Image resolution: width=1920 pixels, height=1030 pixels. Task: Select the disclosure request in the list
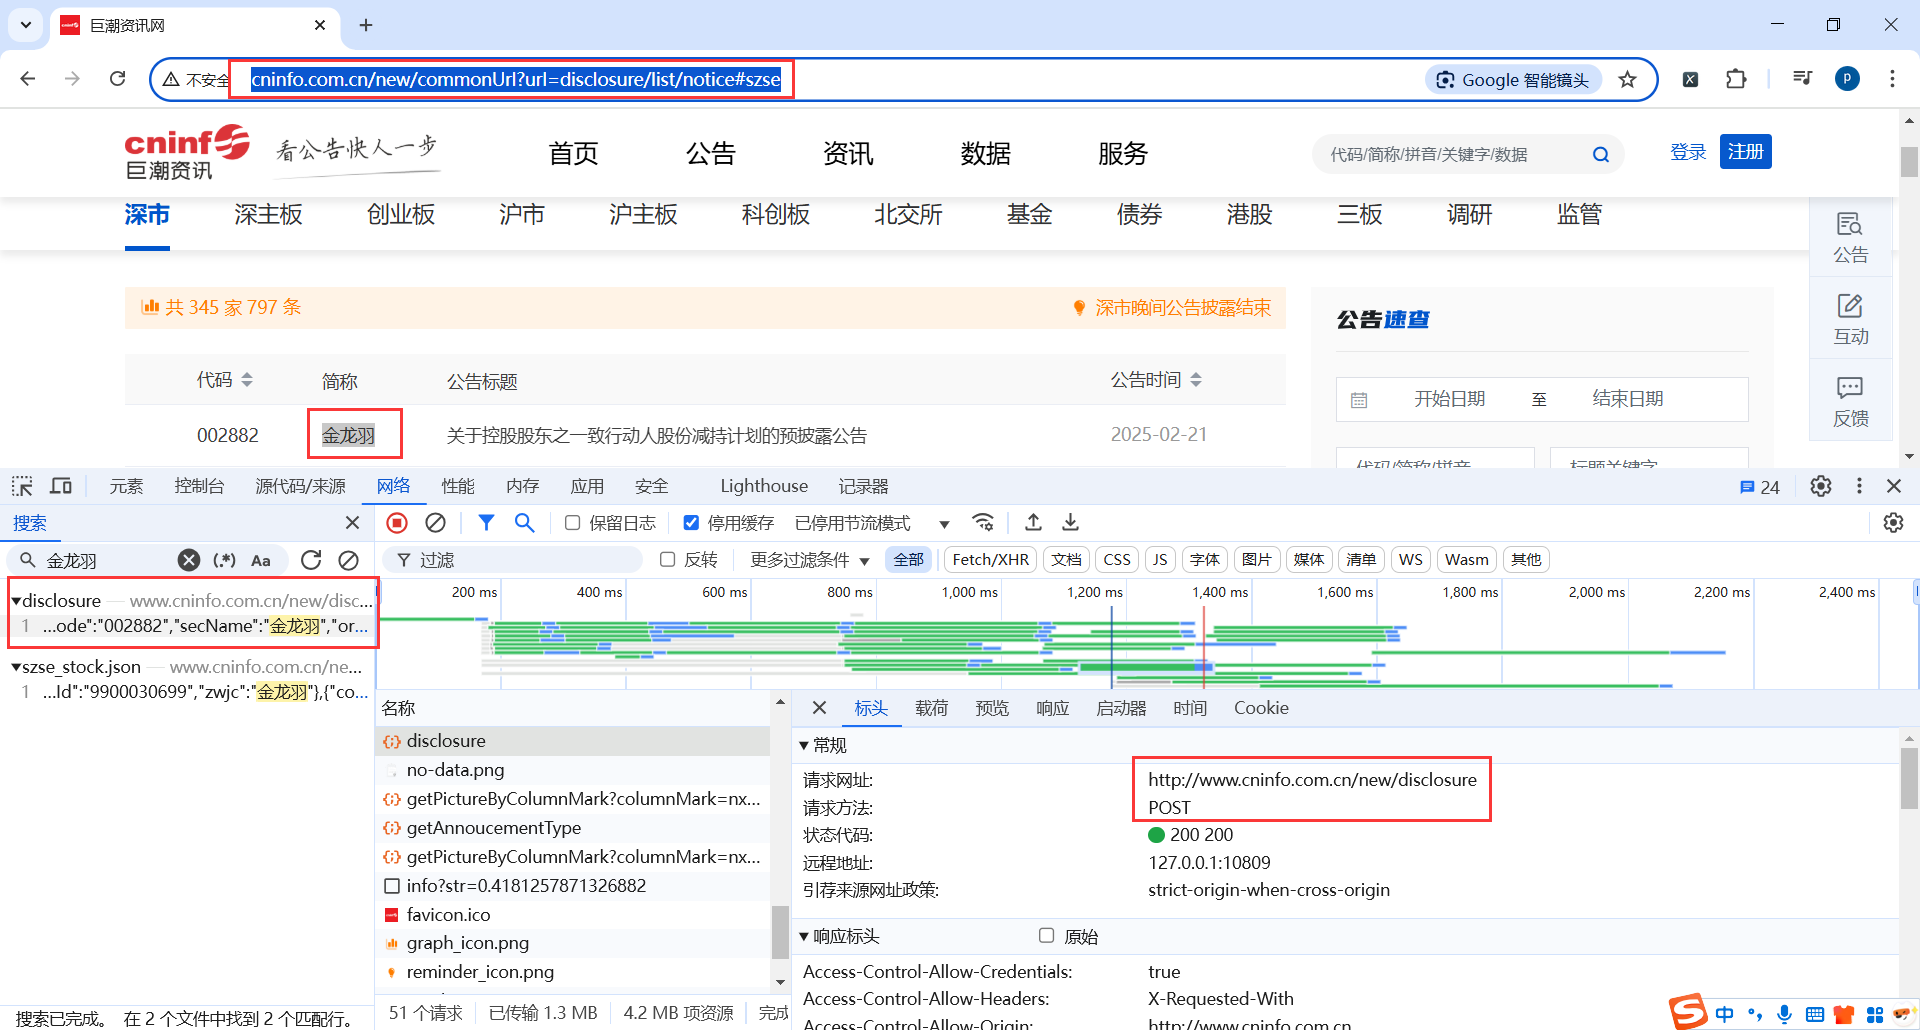click(x=573, y=741)
